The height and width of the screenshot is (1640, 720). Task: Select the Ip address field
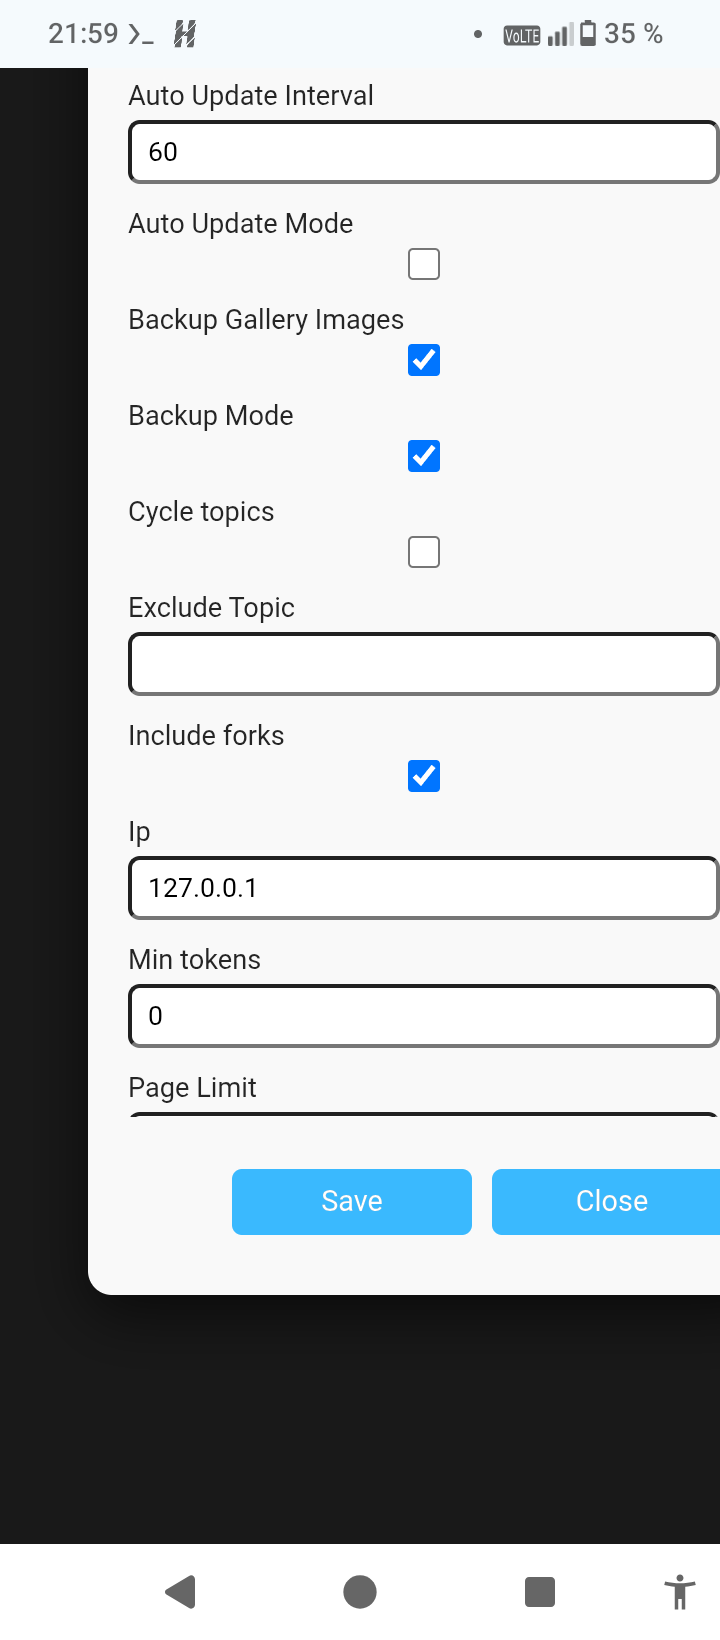[x=424, y=888]
